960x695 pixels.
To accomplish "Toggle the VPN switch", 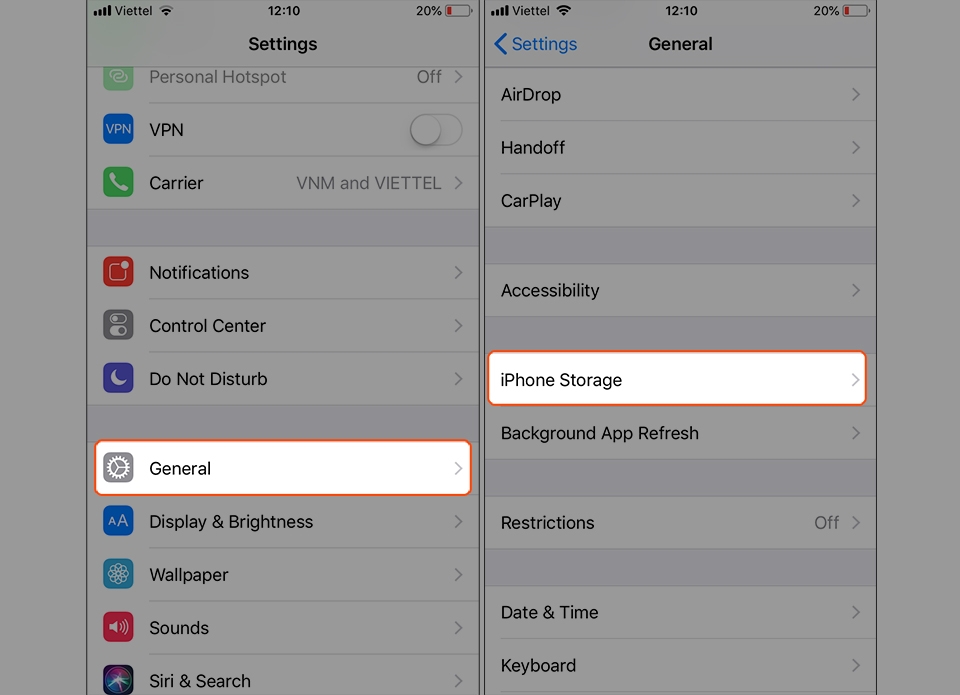I will [436, 130].
